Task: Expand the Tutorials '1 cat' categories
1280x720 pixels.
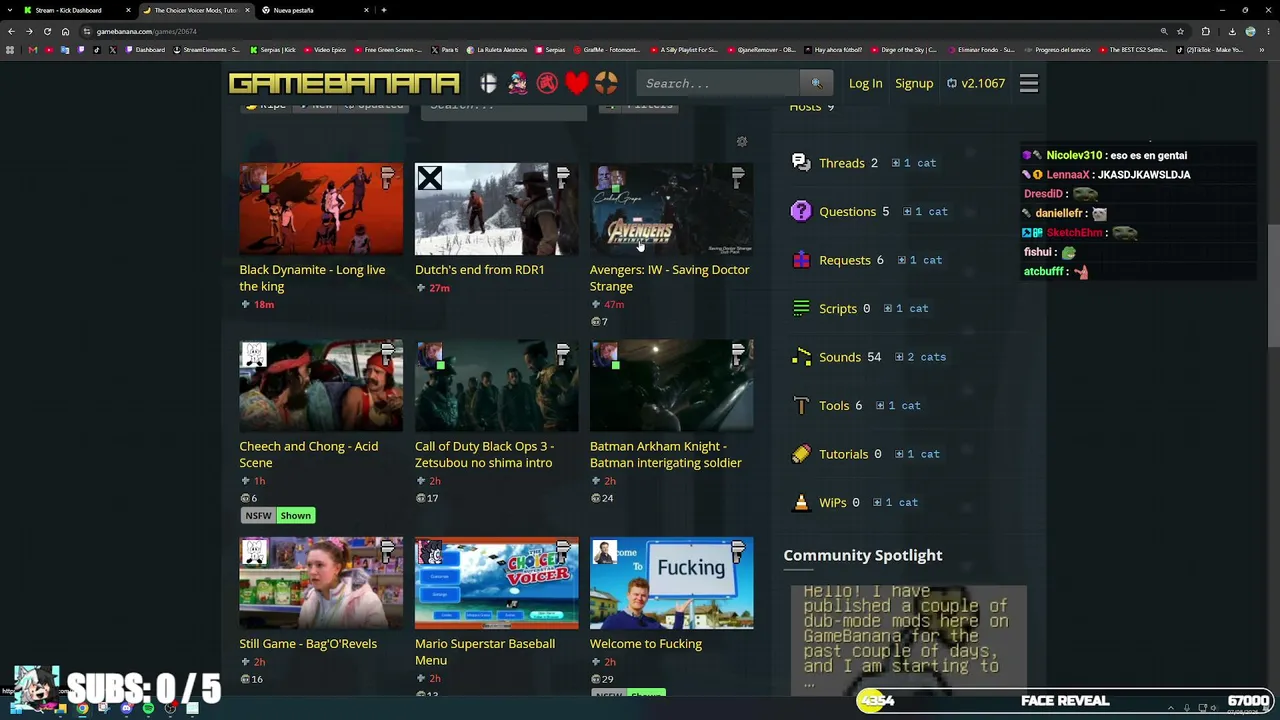Action: 917,454
